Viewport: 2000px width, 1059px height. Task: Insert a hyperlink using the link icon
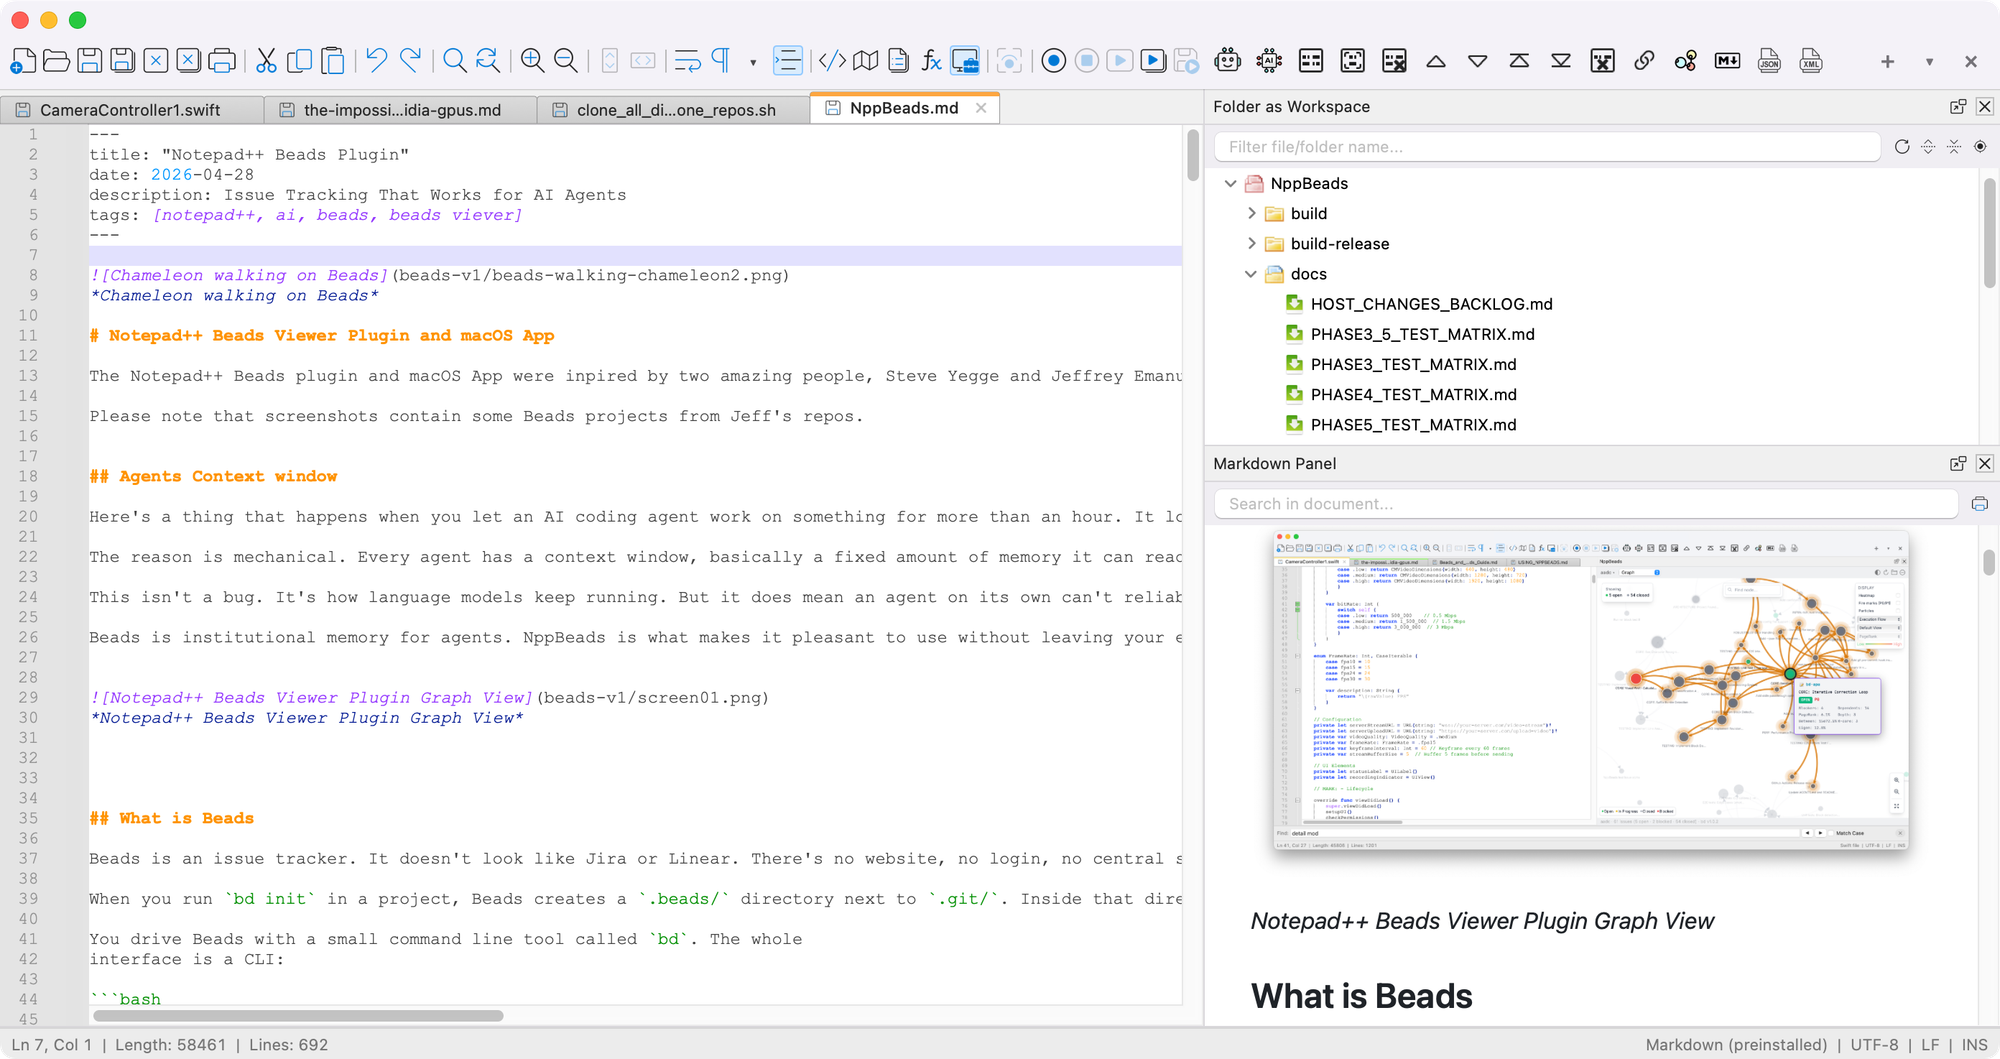(x=1644, y=60)
